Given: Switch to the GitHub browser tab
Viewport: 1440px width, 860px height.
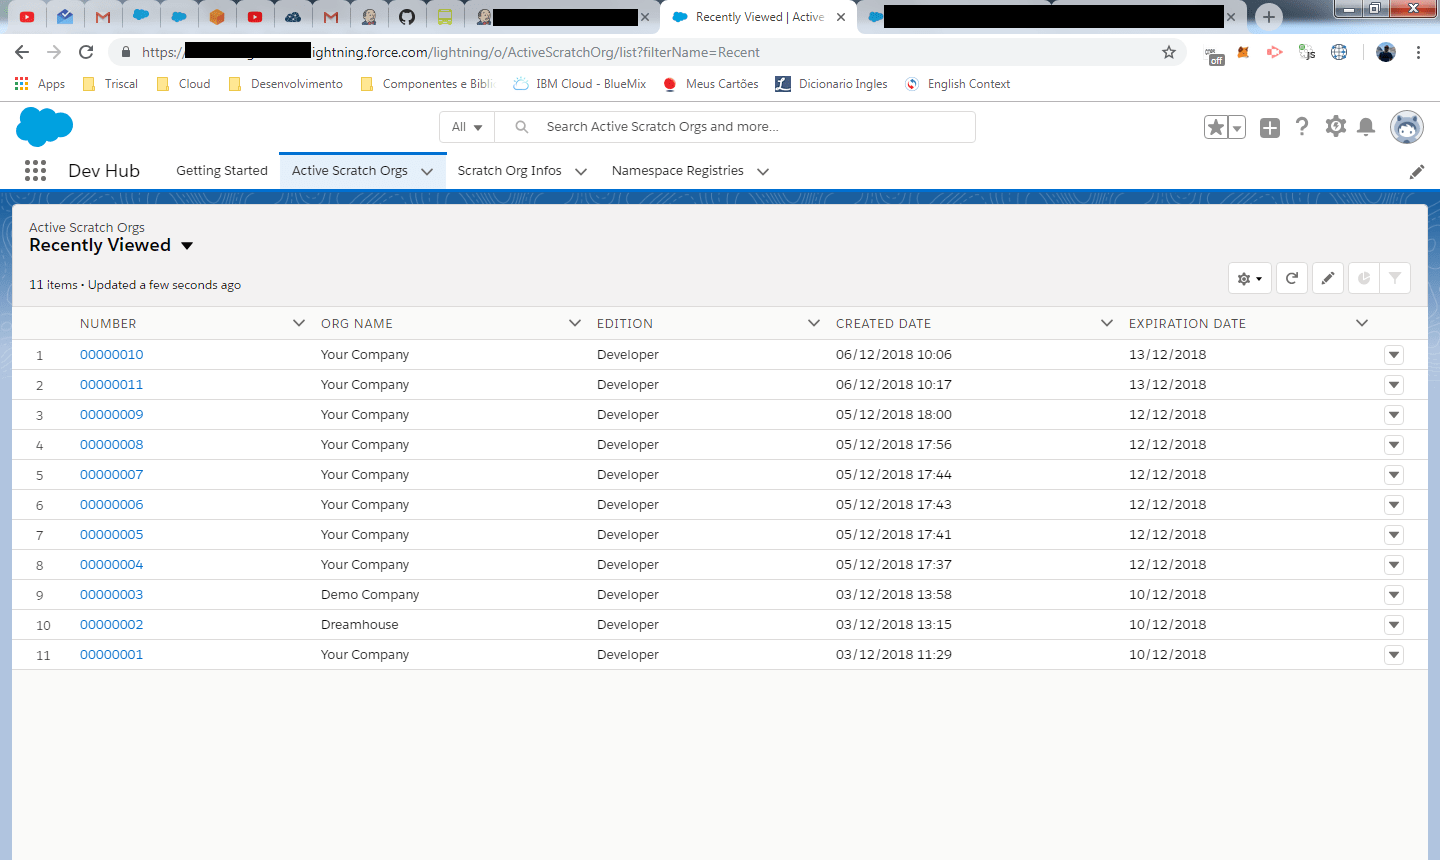Looking at the screenshot, I should pos(407,17).
